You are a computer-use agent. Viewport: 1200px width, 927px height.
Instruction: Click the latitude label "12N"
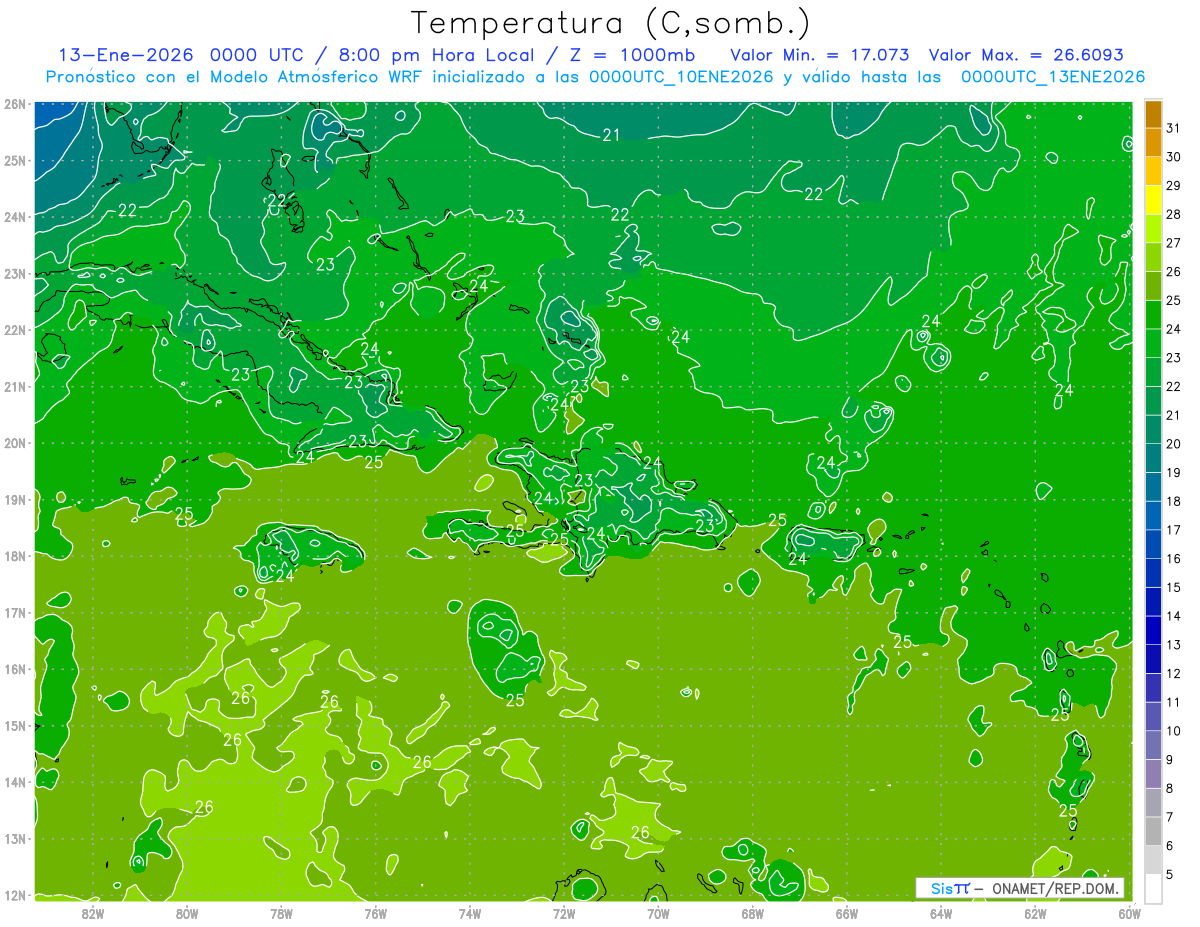14,894
